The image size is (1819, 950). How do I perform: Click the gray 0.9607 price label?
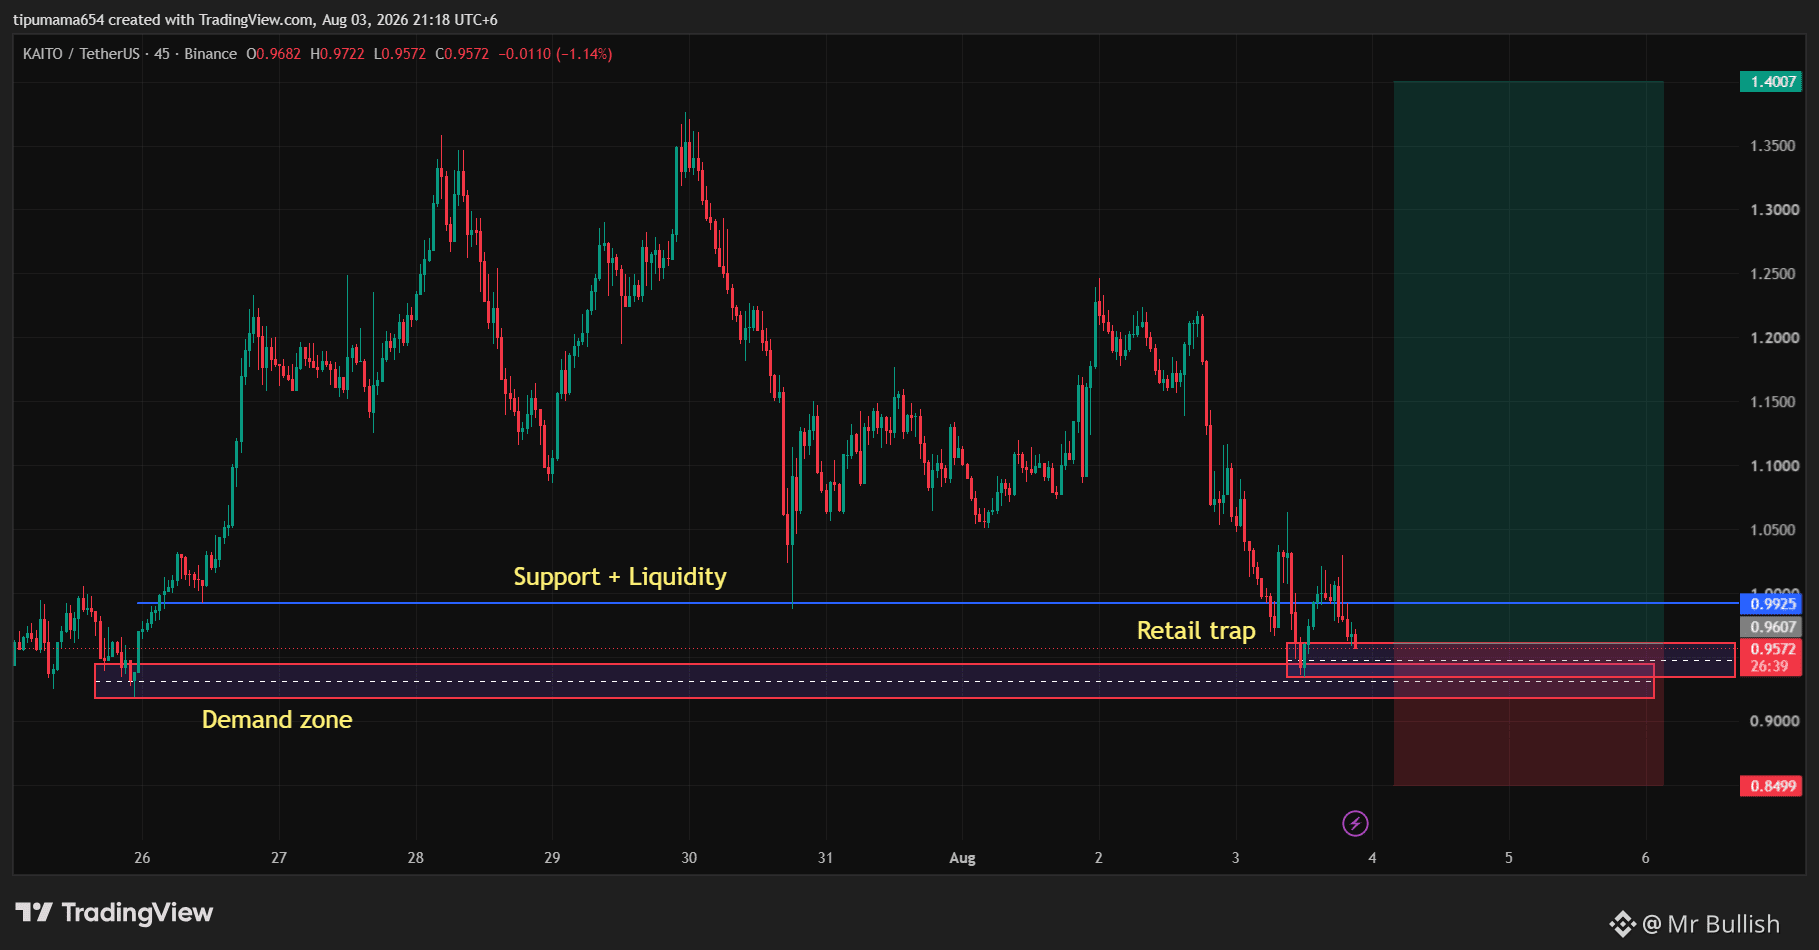(1771, 627)
